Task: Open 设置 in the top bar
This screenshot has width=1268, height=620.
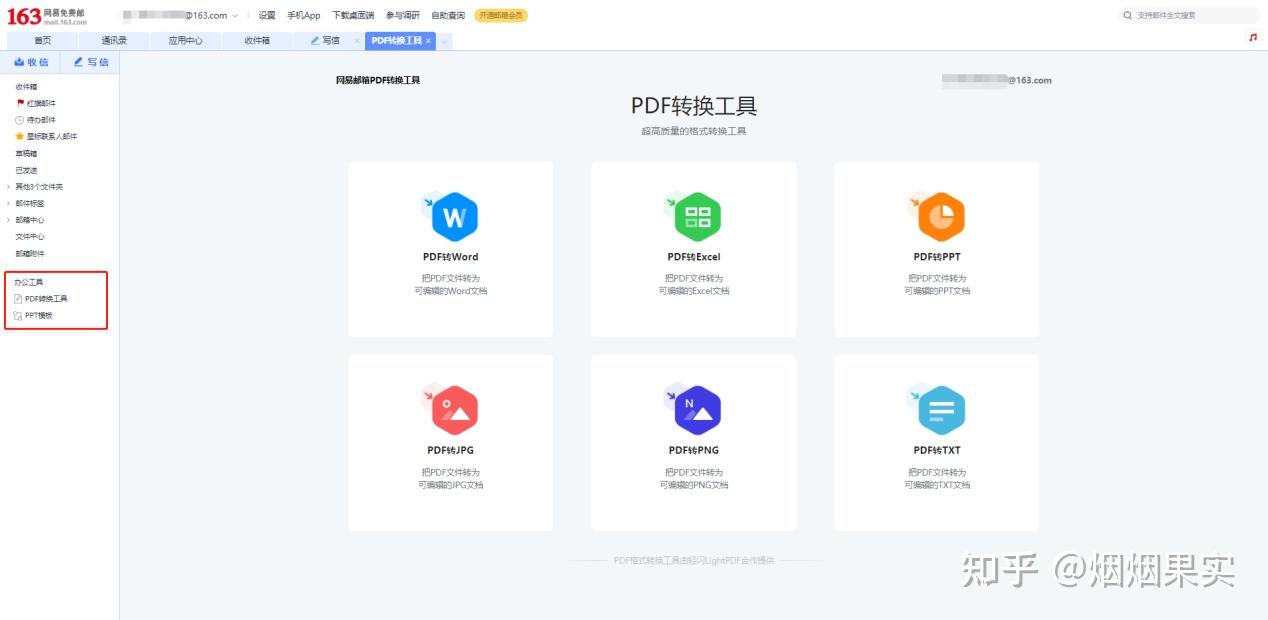Action: (267, 16)
